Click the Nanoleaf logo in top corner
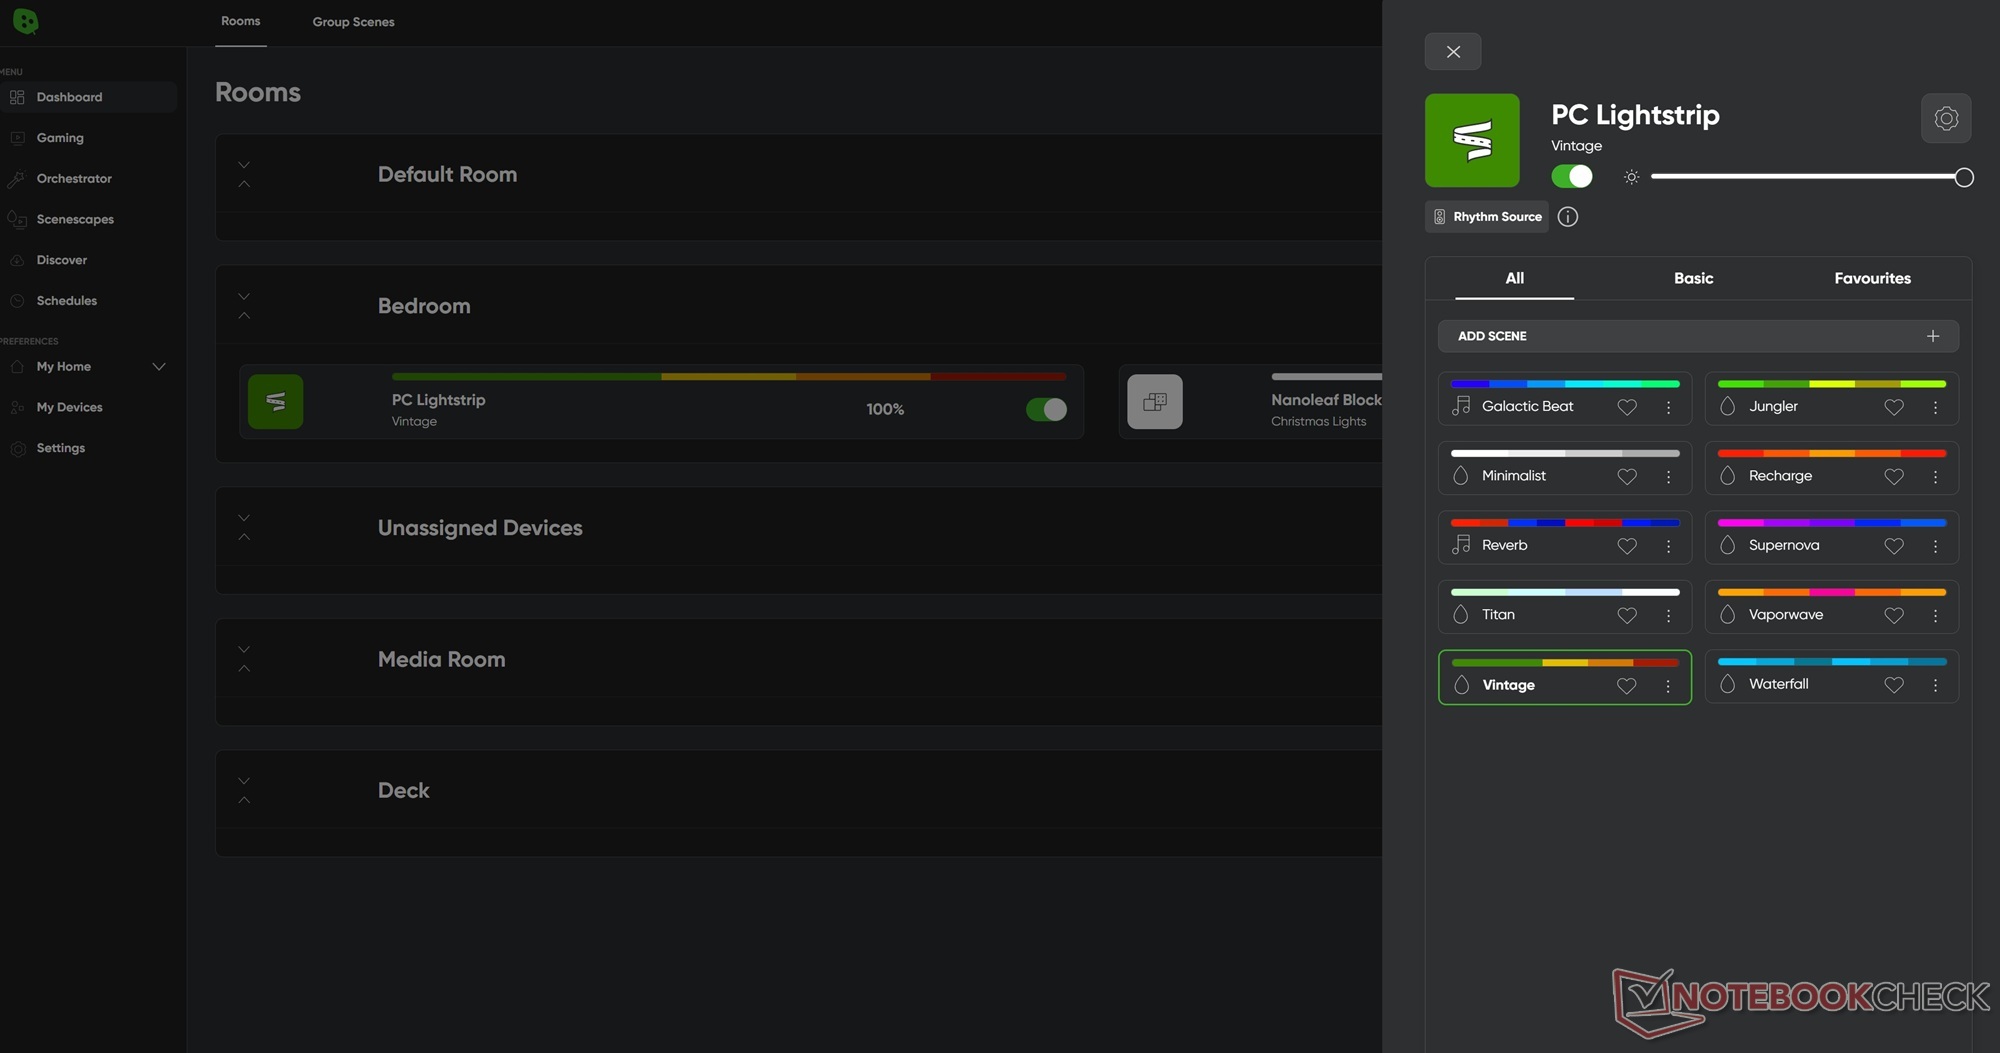This screenshot has width=2000, height=1053. click(25, 21)
